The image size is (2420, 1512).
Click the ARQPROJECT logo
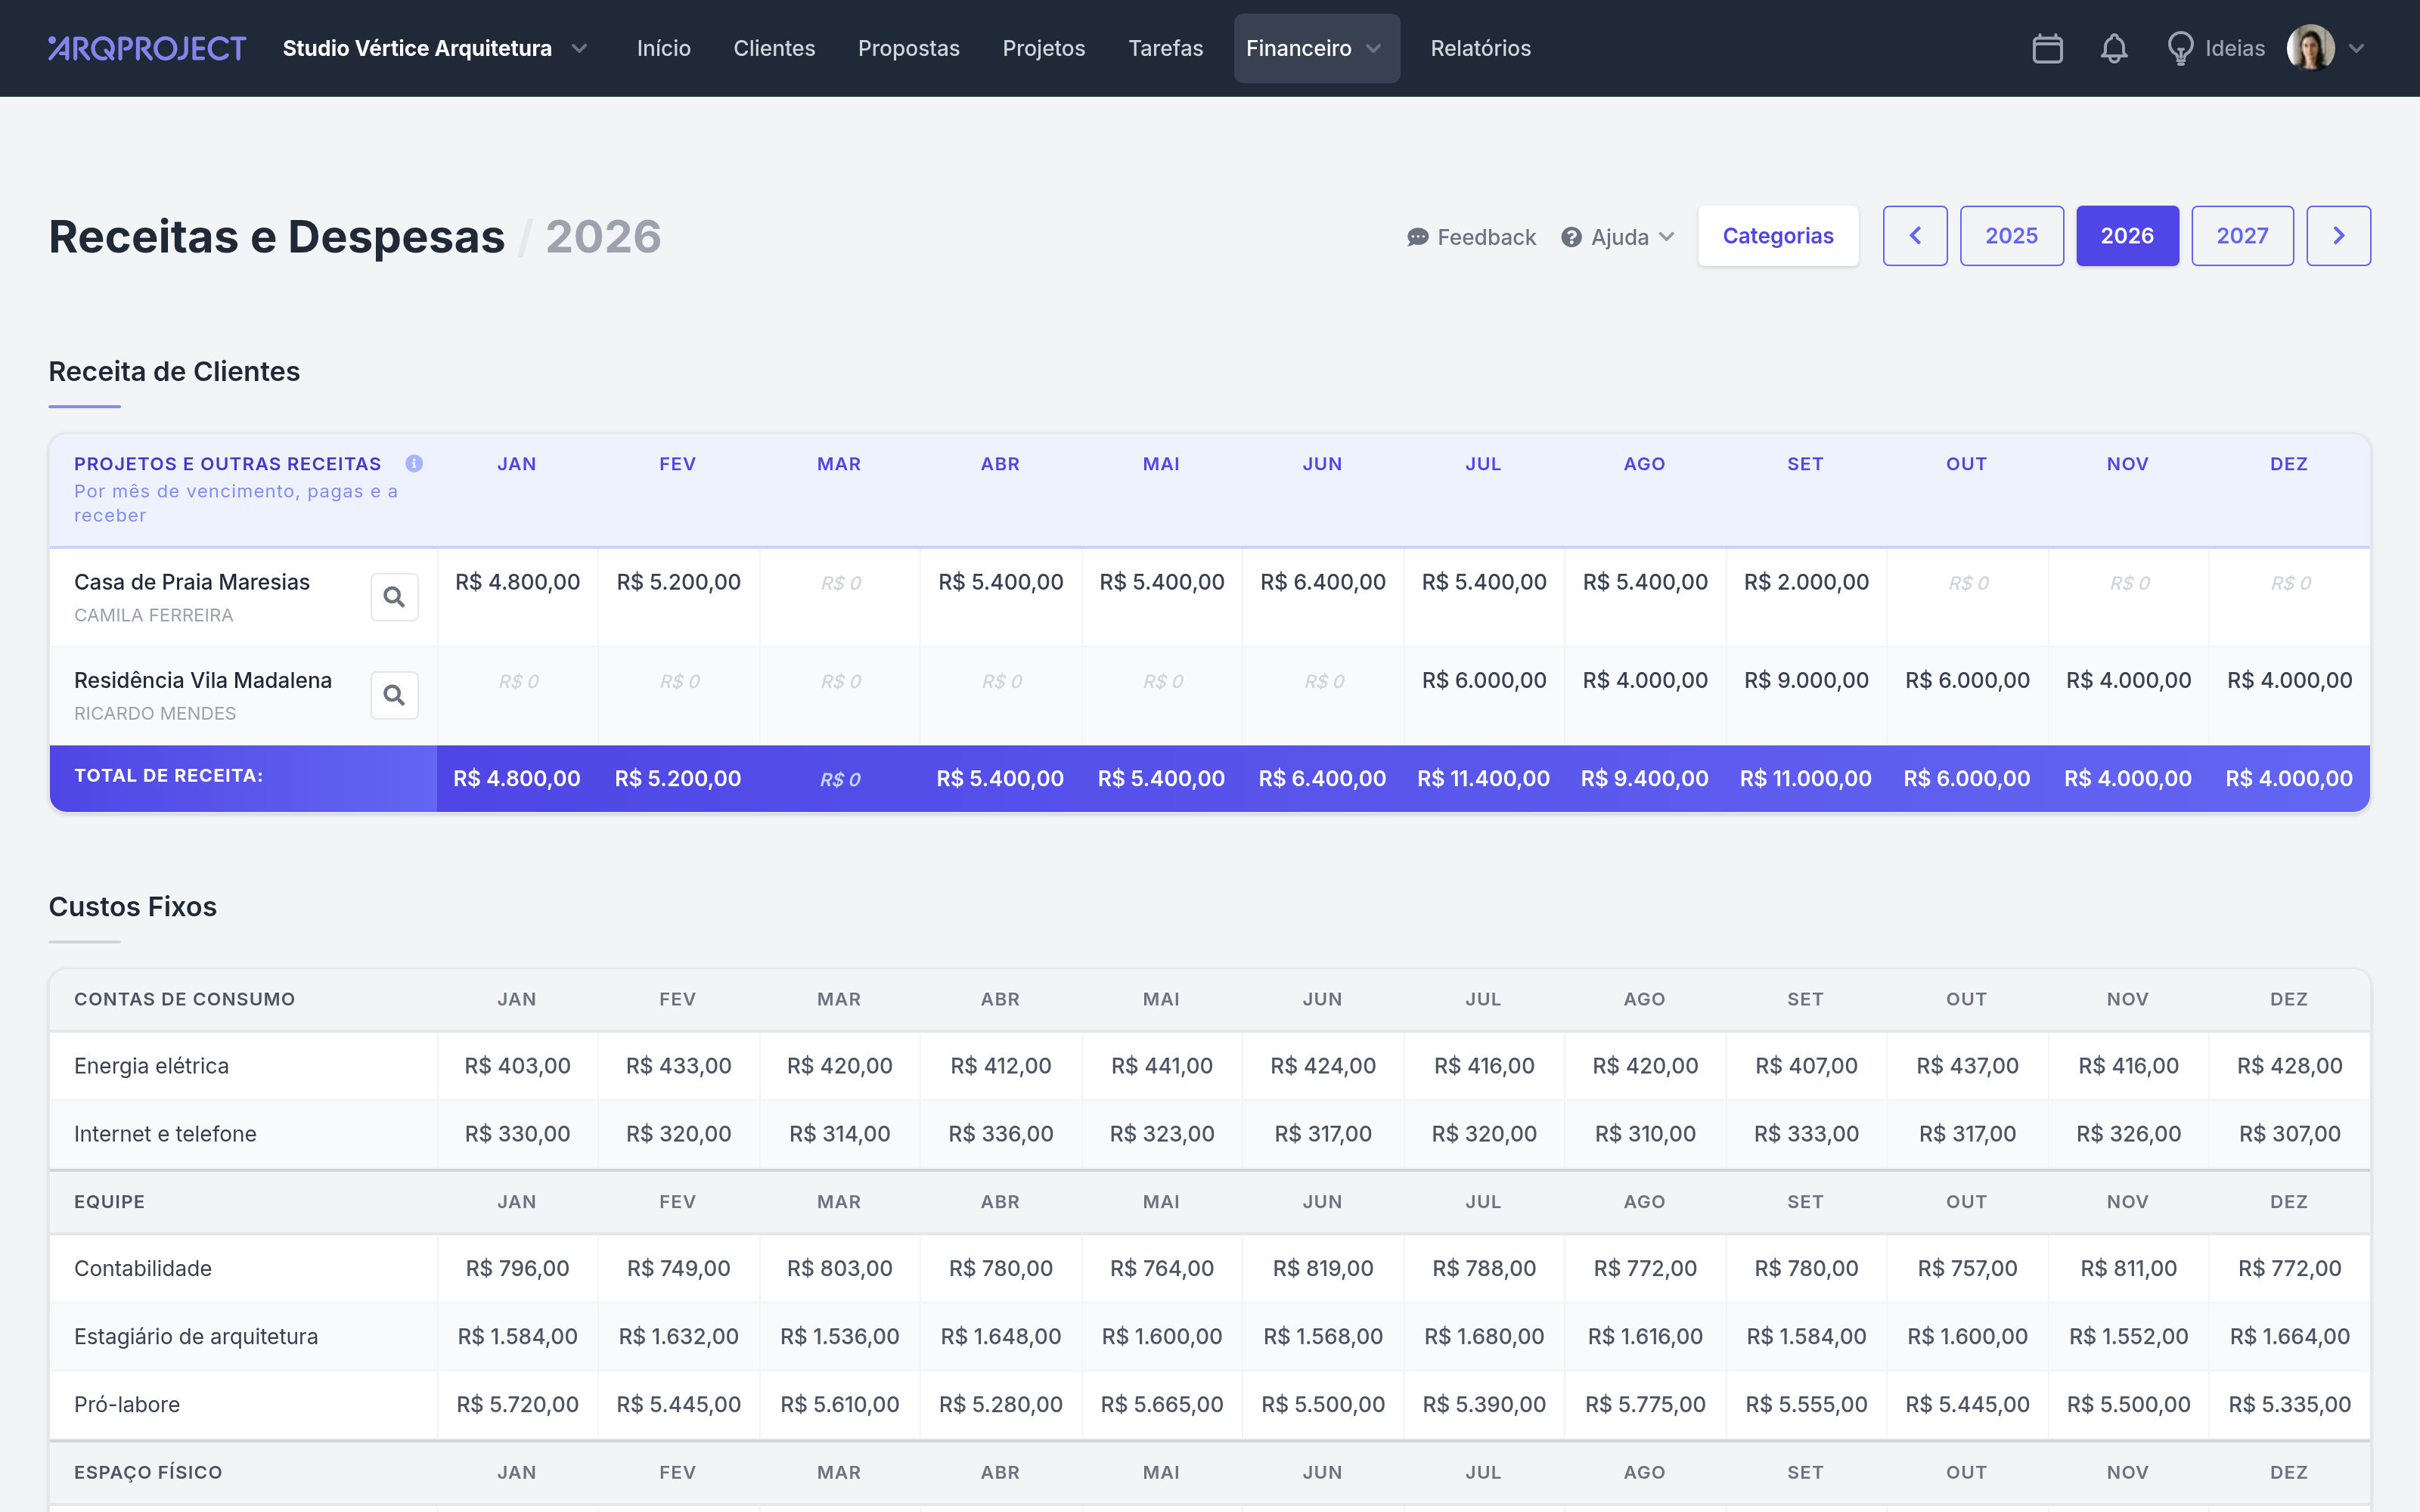click(x=147, y=48)
